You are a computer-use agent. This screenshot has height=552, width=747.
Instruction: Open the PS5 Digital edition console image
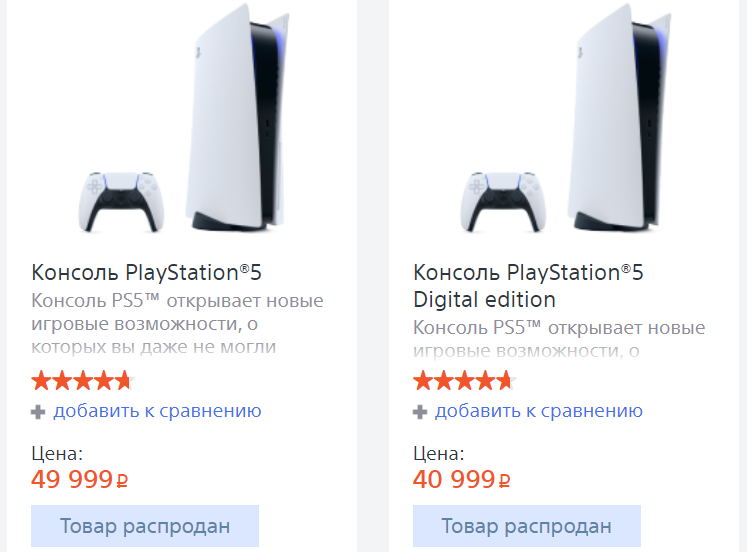tap(620, 115)
